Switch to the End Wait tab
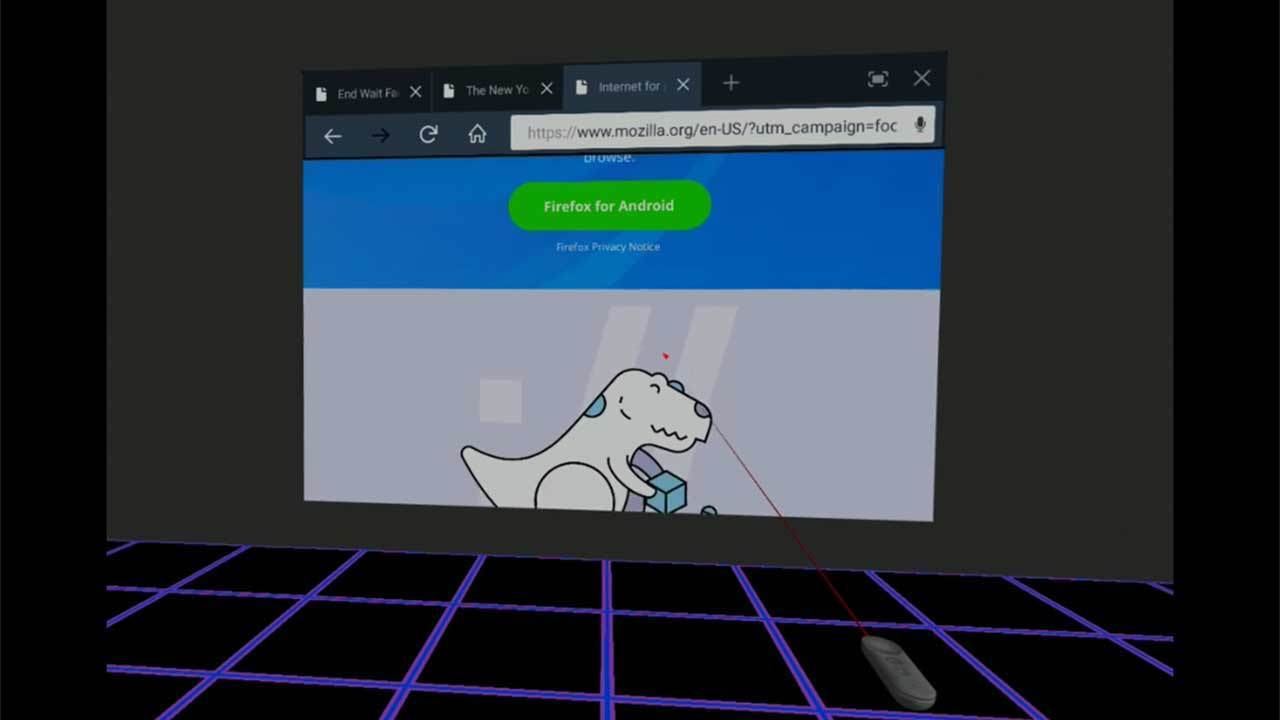 click(x=368, y=93)
